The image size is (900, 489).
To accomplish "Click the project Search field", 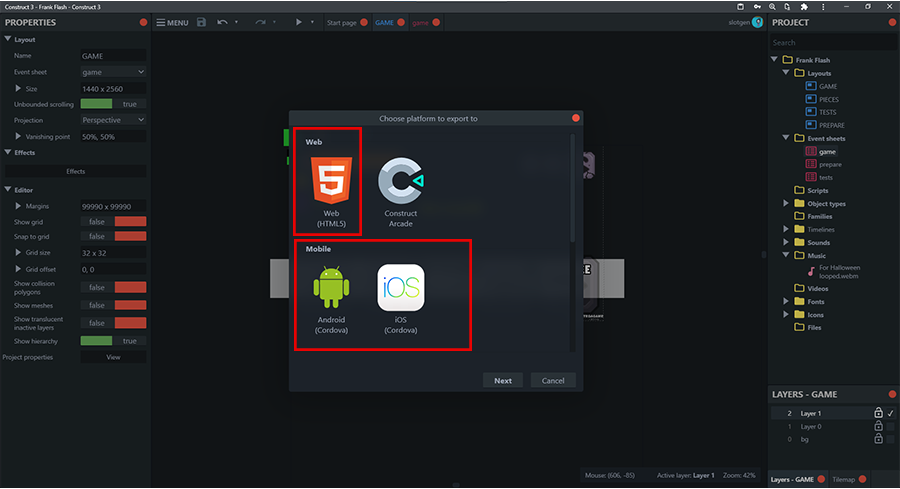I will click(832, 42).
